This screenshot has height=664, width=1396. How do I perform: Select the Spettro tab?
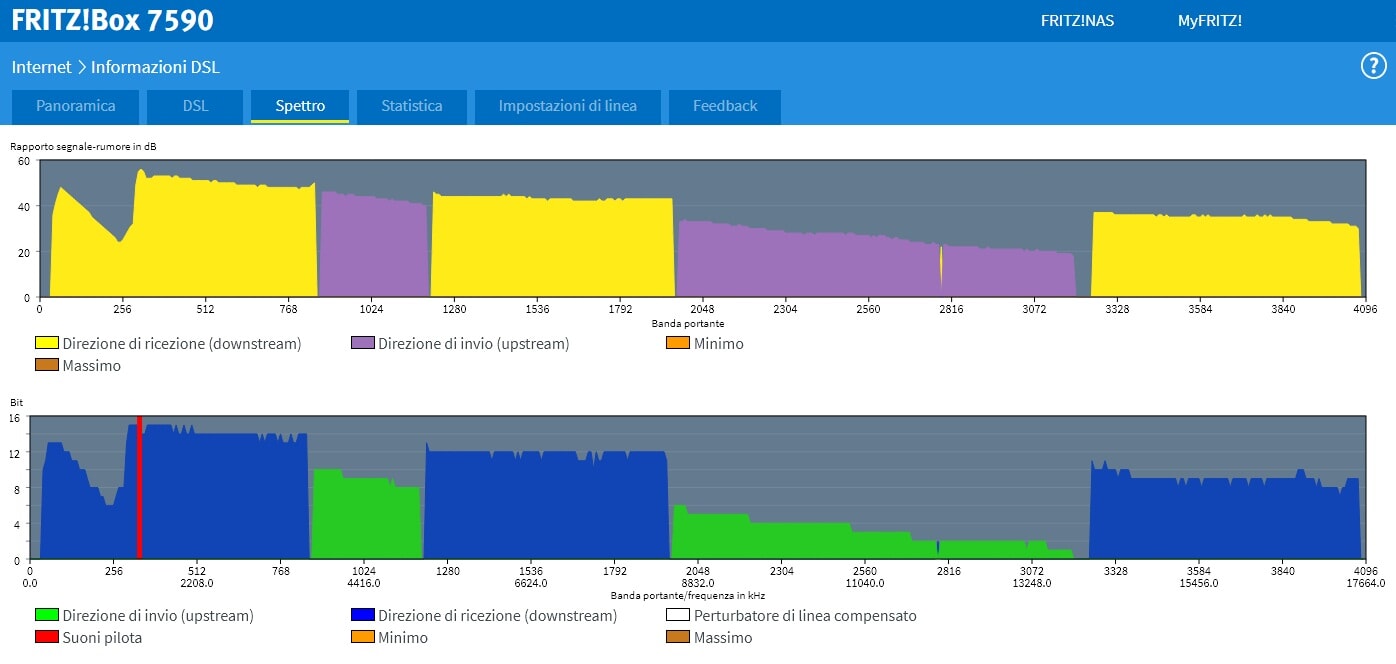pos(300,106)
